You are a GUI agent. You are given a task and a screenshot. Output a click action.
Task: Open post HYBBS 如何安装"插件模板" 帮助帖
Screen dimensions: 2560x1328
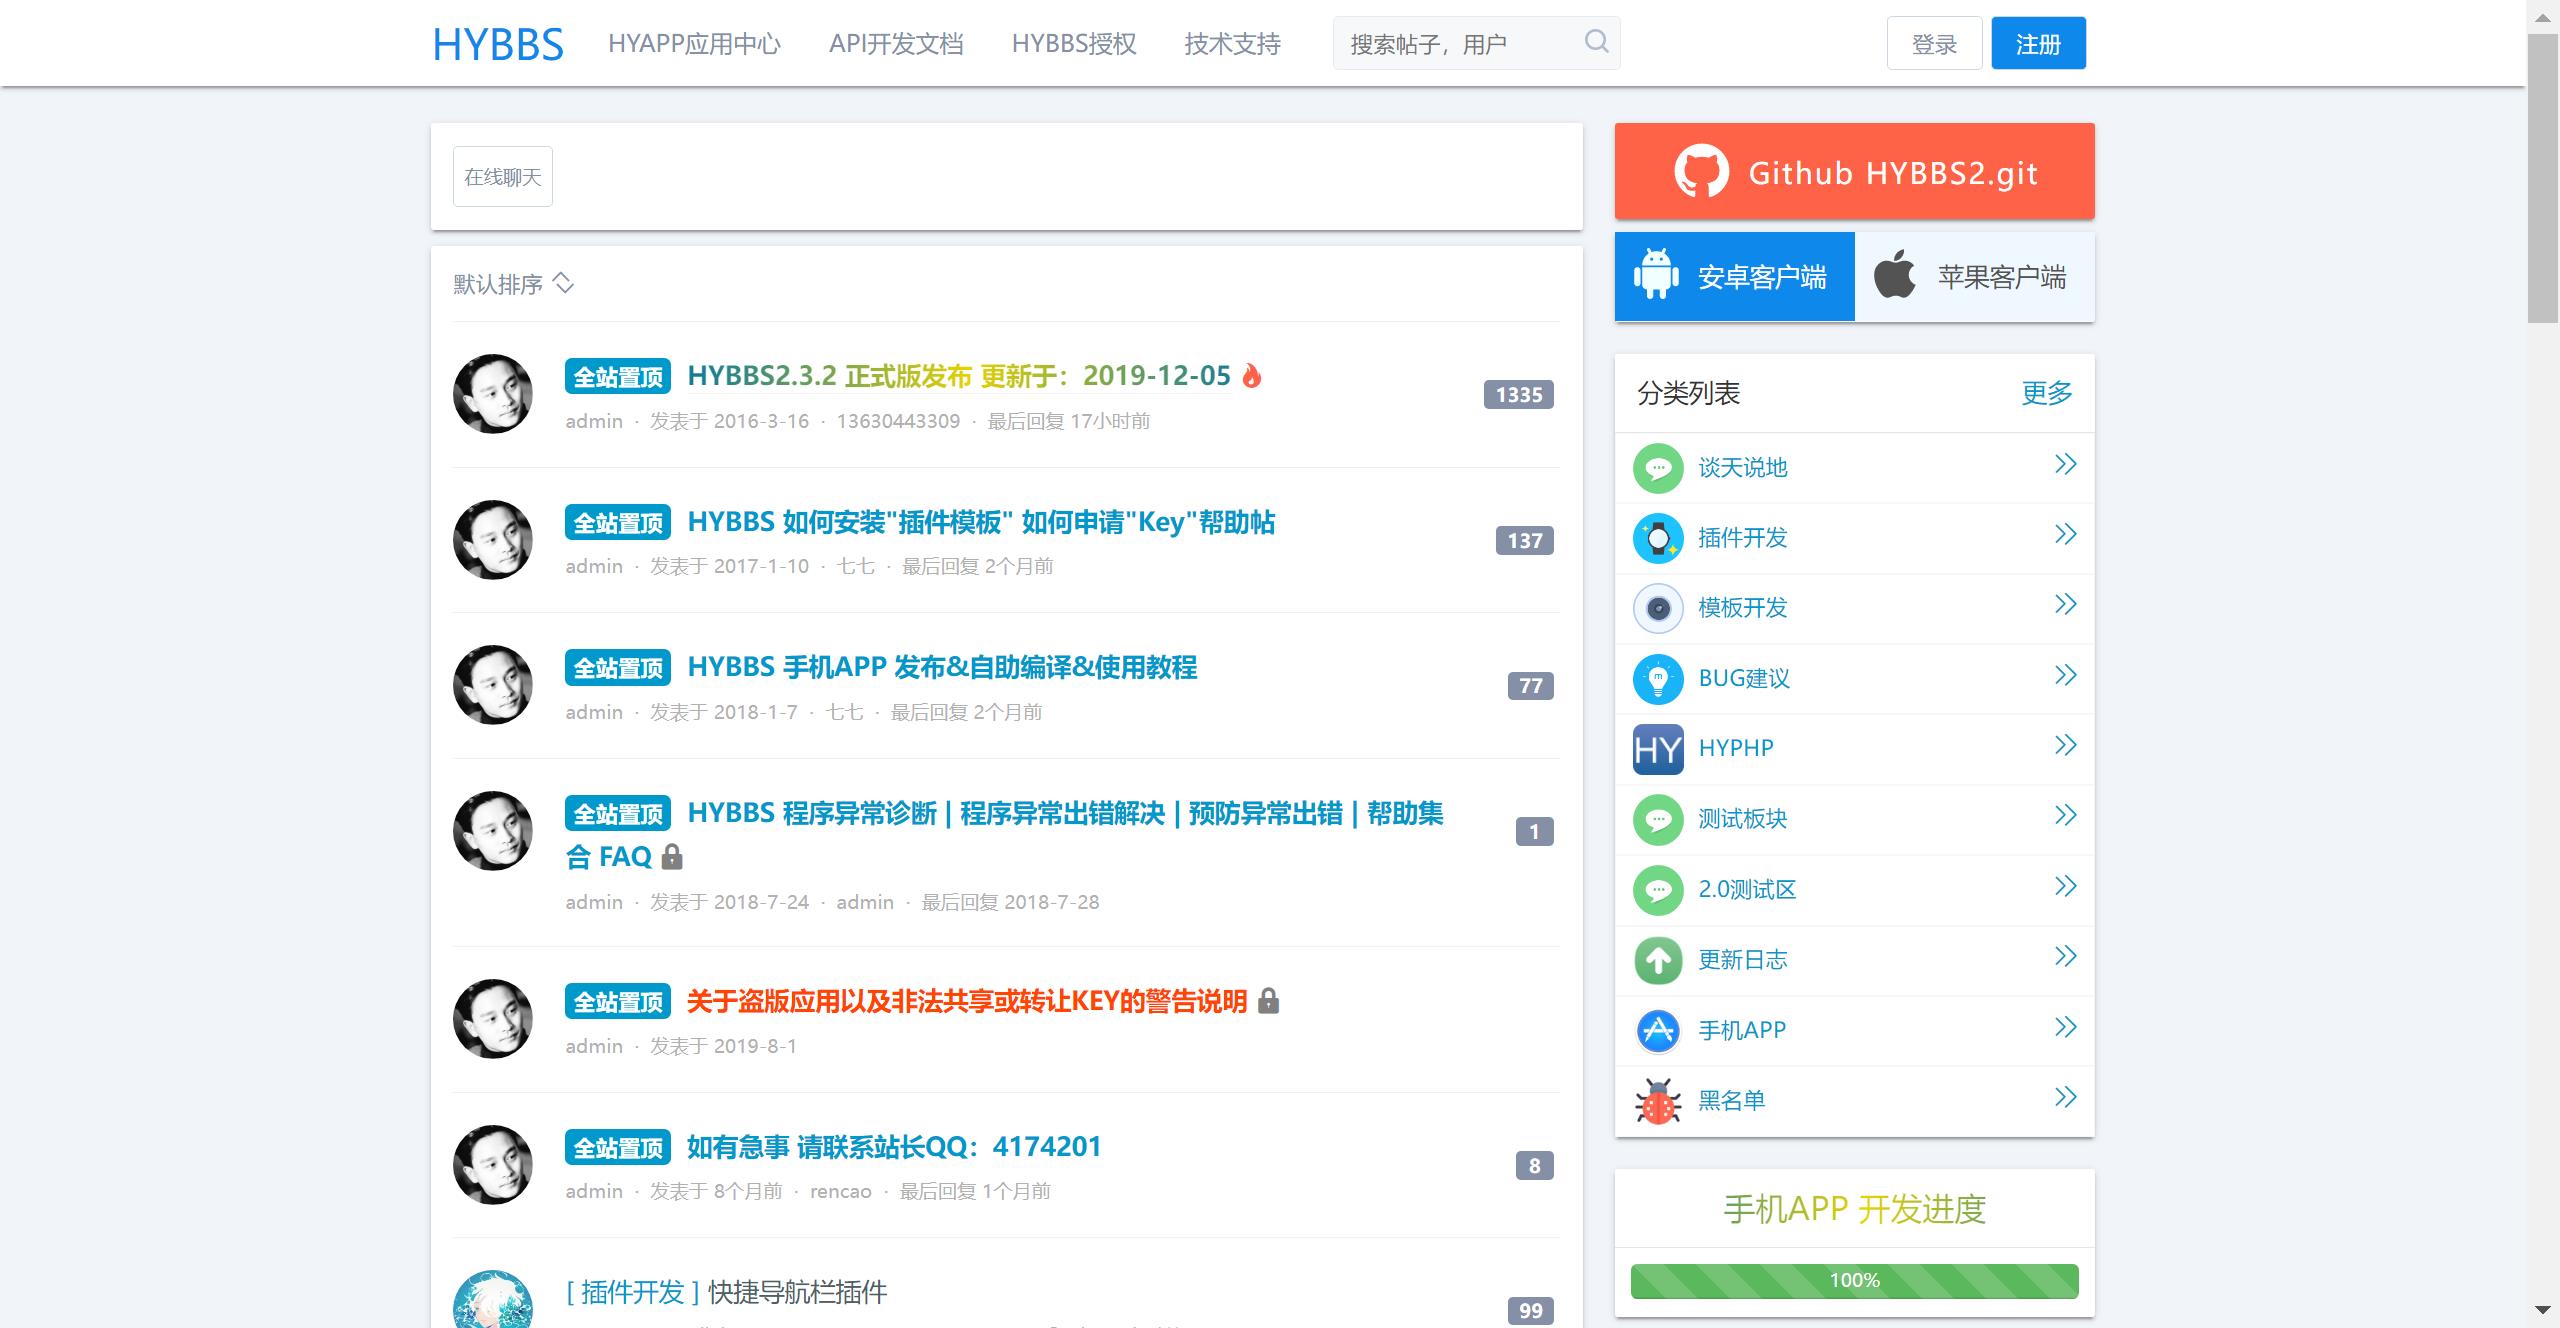981,522
